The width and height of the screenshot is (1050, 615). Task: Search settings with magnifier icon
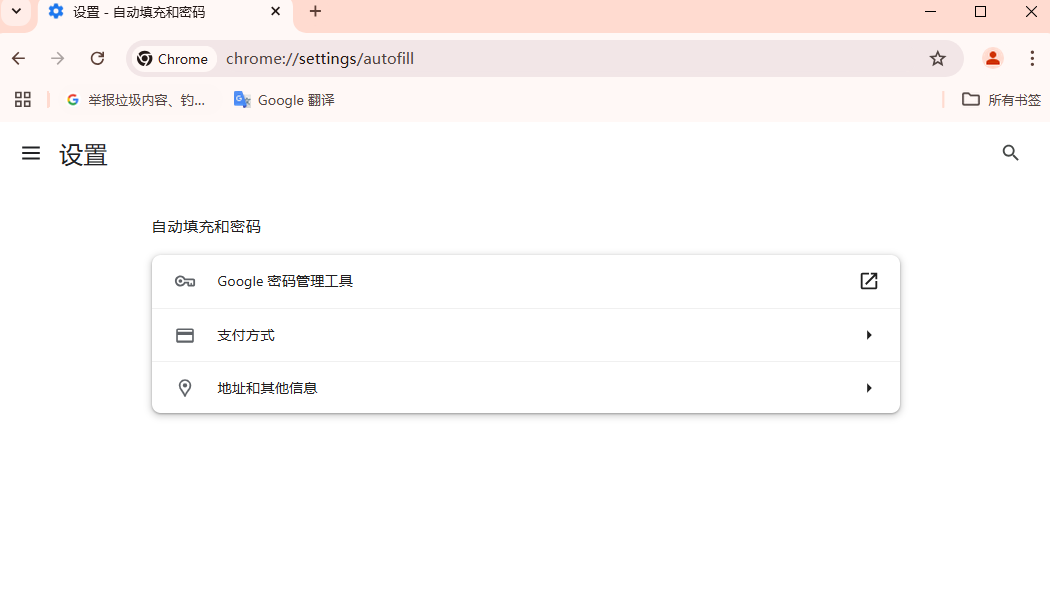tap(1010, 153)
